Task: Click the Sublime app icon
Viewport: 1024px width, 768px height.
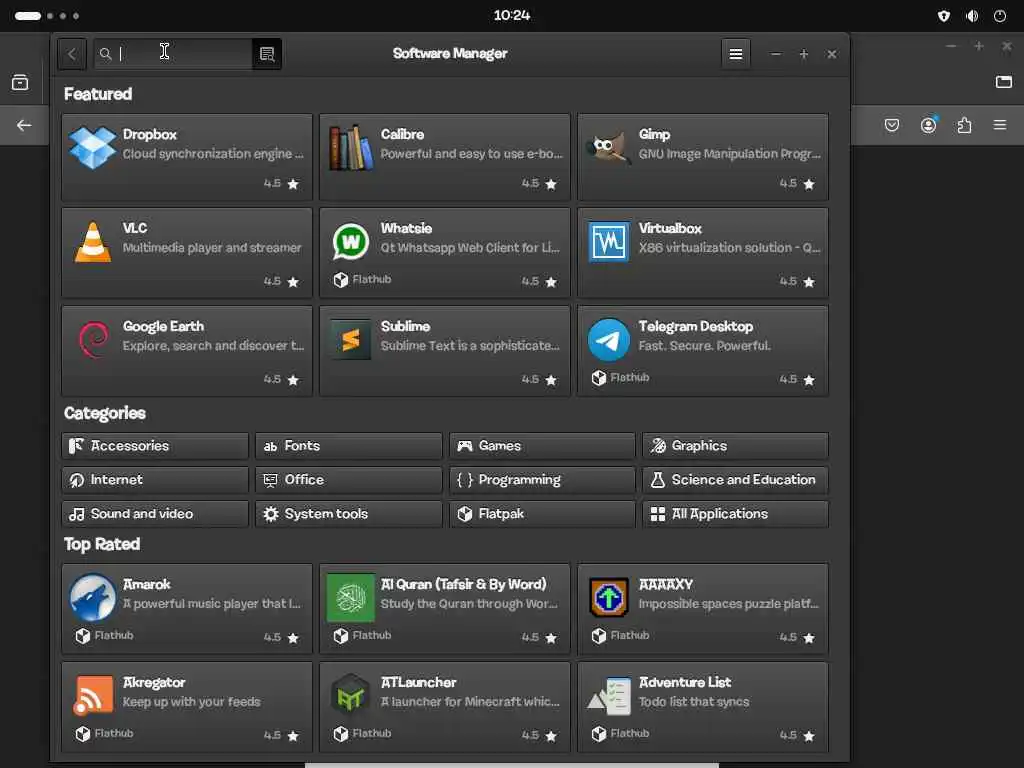Action: [x=351, y=340]
